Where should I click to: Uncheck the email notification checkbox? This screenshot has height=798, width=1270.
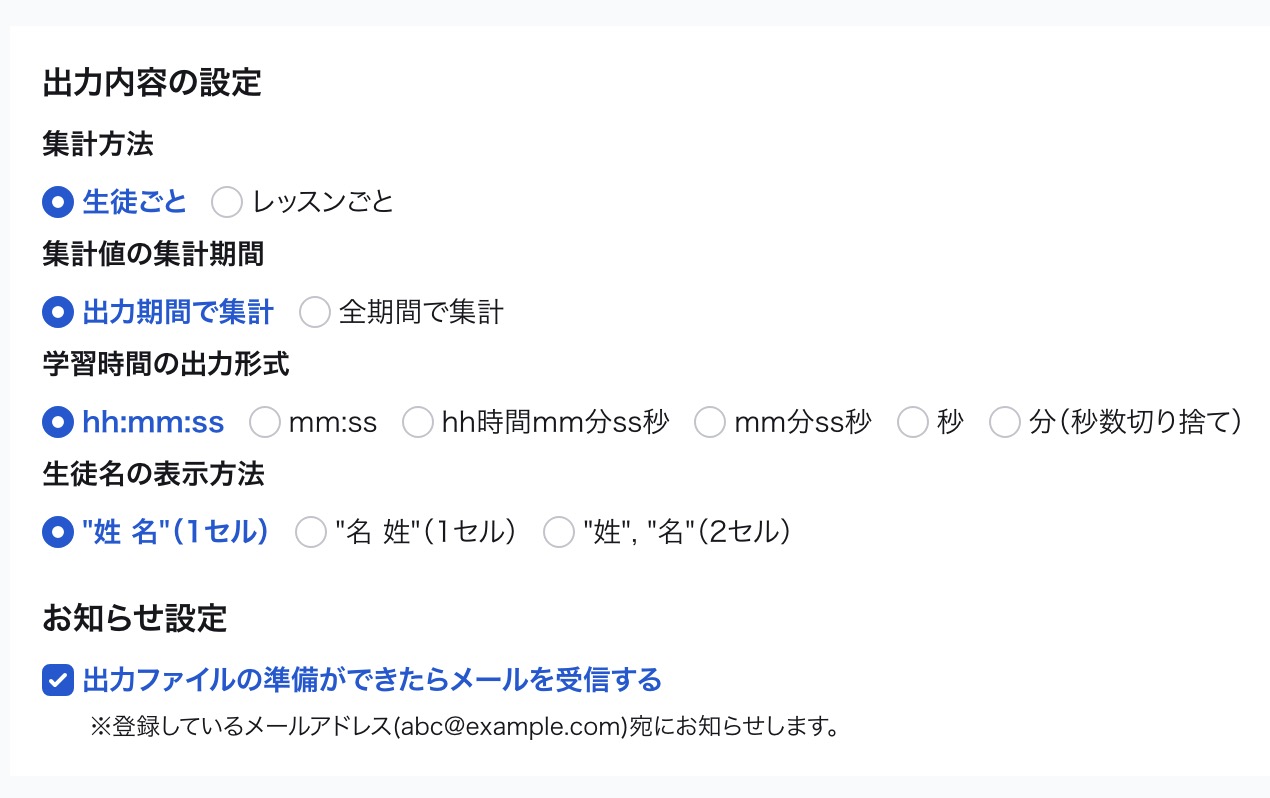(x=57, y=680)
